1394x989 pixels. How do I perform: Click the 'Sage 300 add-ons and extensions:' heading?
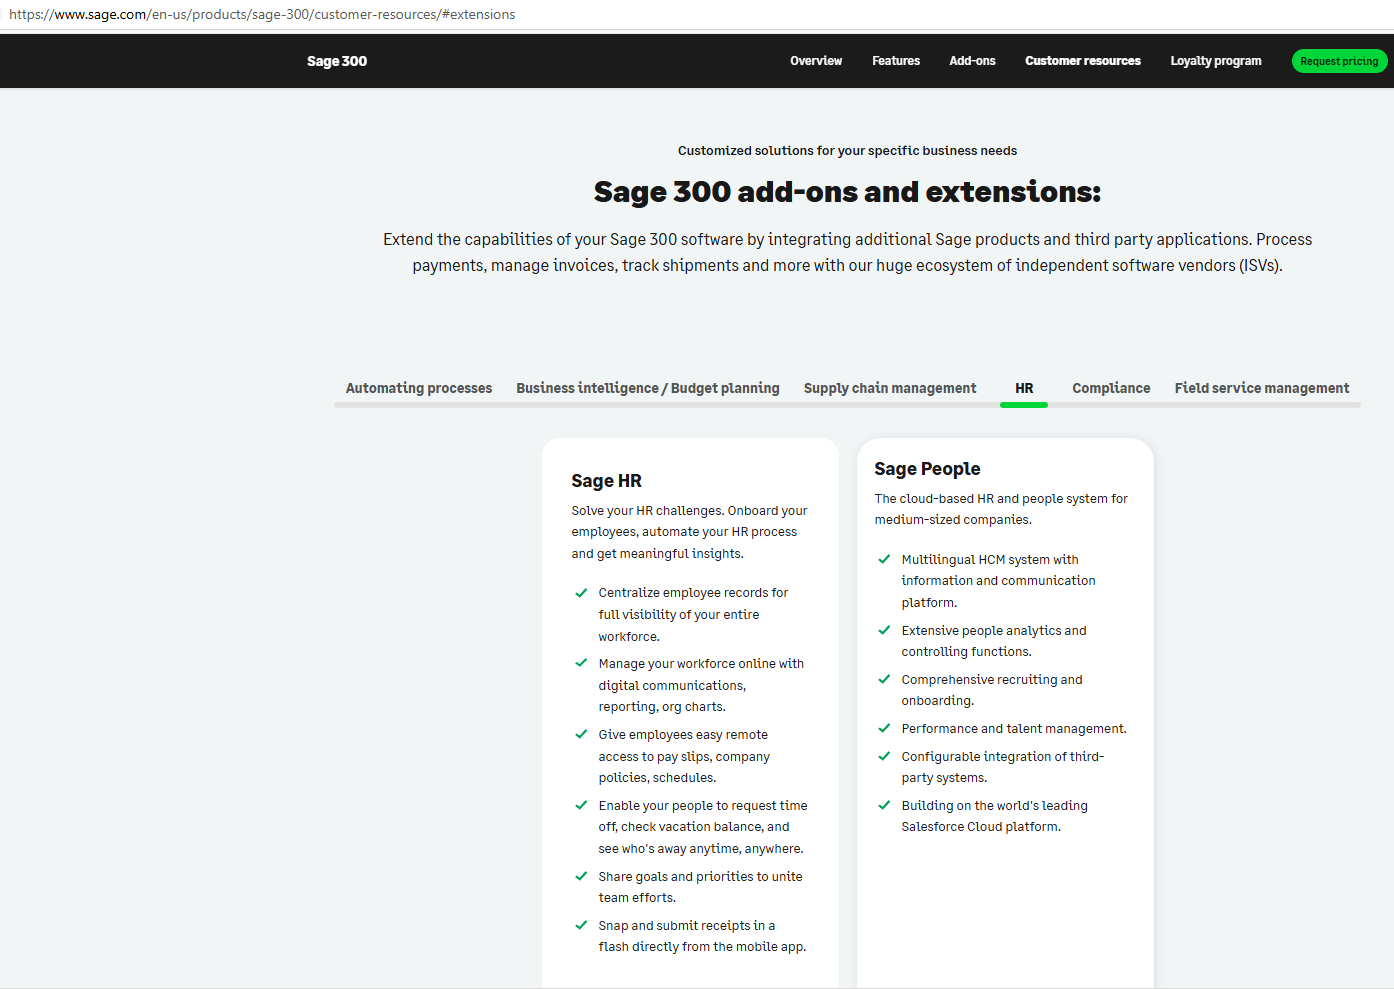click(x=847, y=191)
